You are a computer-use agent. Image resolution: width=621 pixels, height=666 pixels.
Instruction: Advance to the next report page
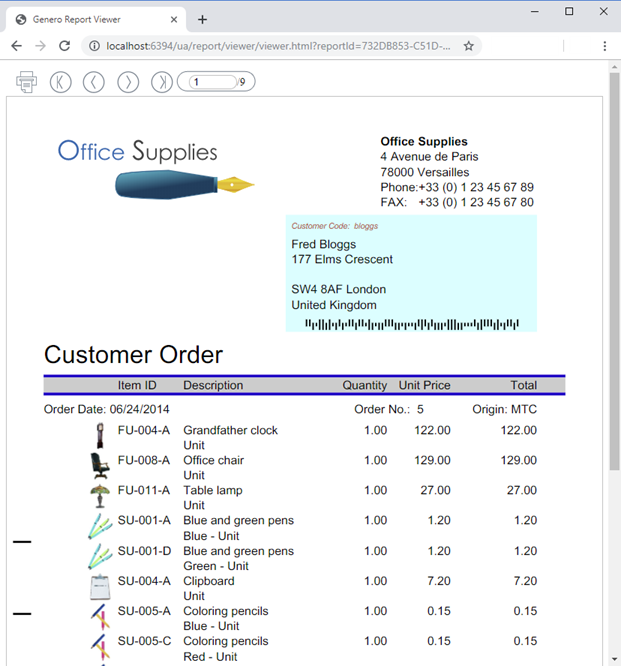tap(128, 82)
